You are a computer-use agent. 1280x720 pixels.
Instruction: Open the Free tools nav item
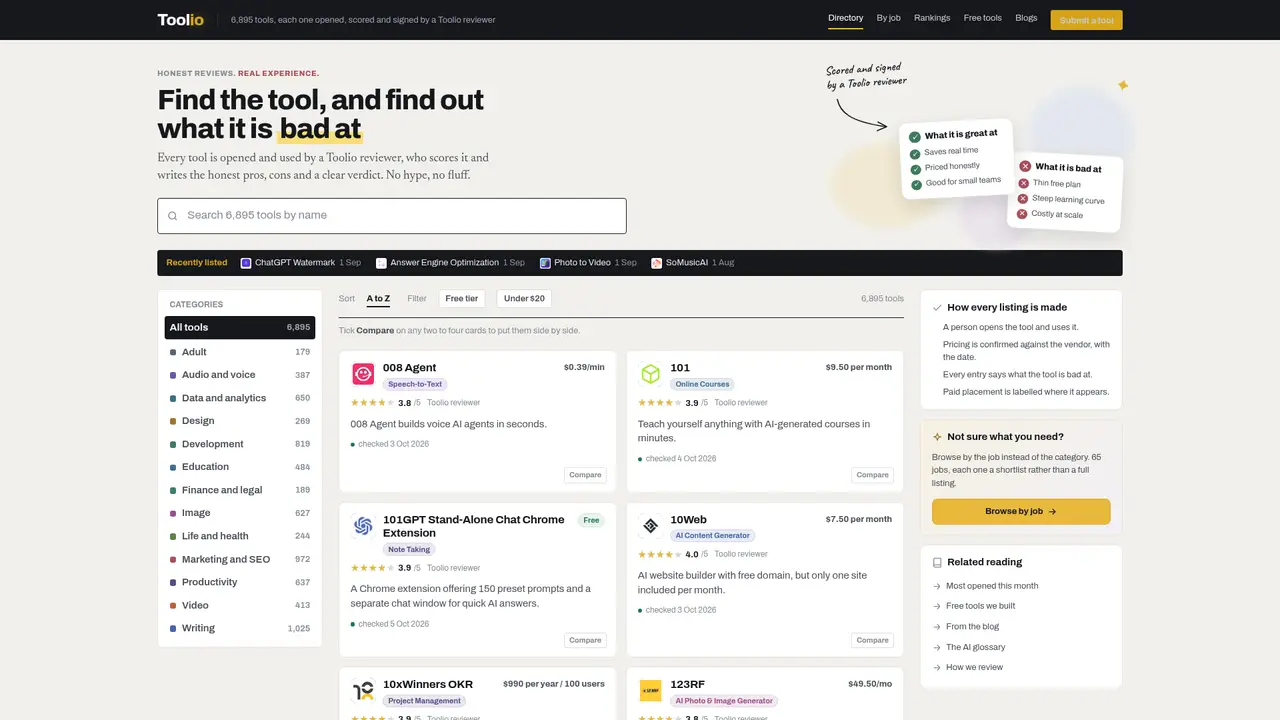click(982, 18)
